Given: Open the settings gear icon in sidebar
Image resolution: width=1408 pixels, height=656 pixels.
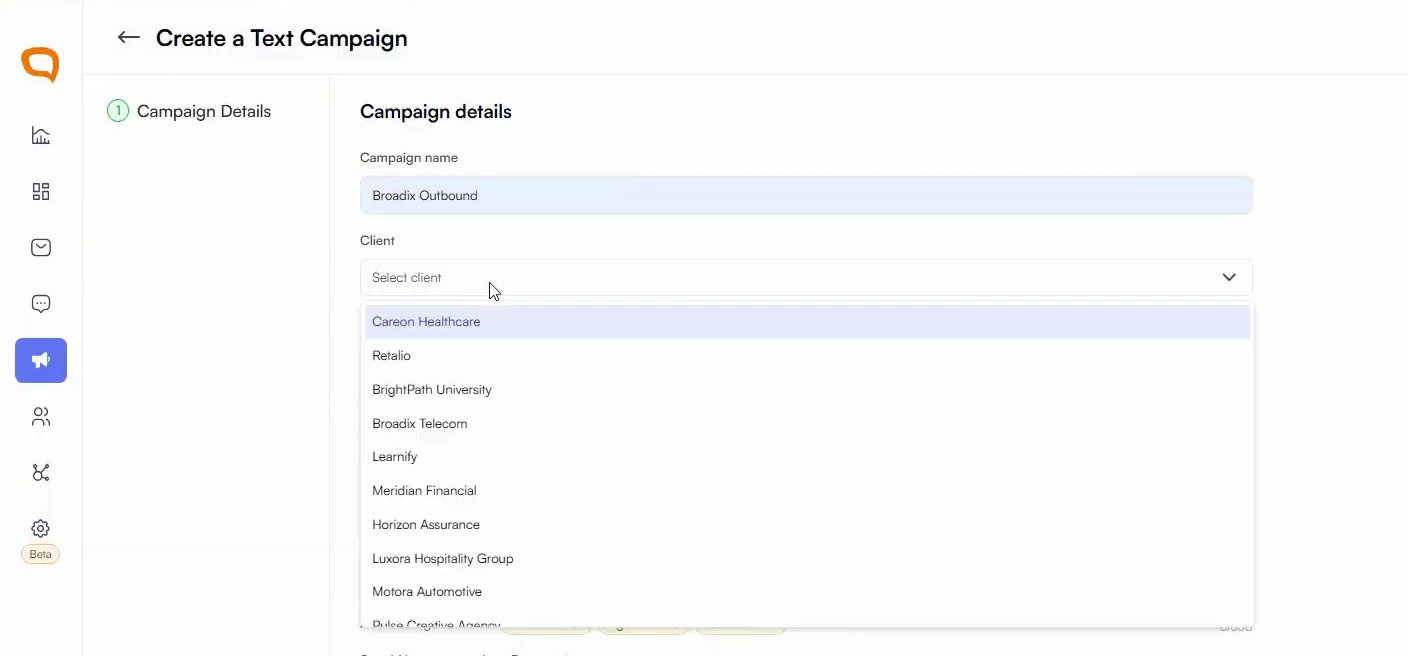Looking at the screenshot, I should (x=41, y=528).
